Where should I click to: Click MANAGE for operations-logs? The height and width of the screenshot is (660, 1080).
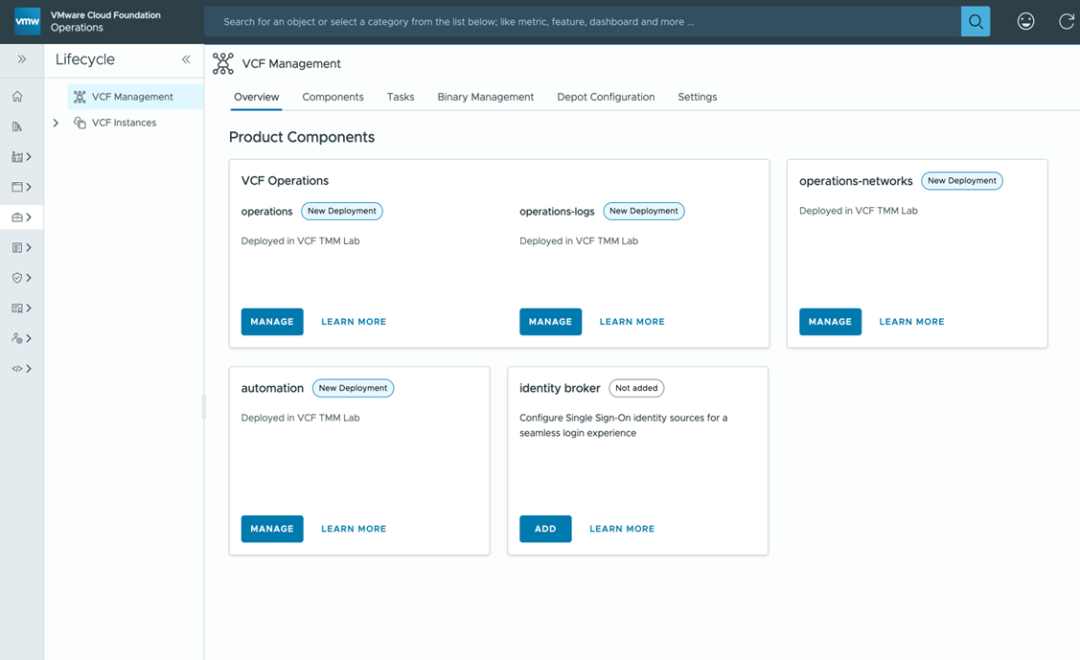[x=550, y=322]
